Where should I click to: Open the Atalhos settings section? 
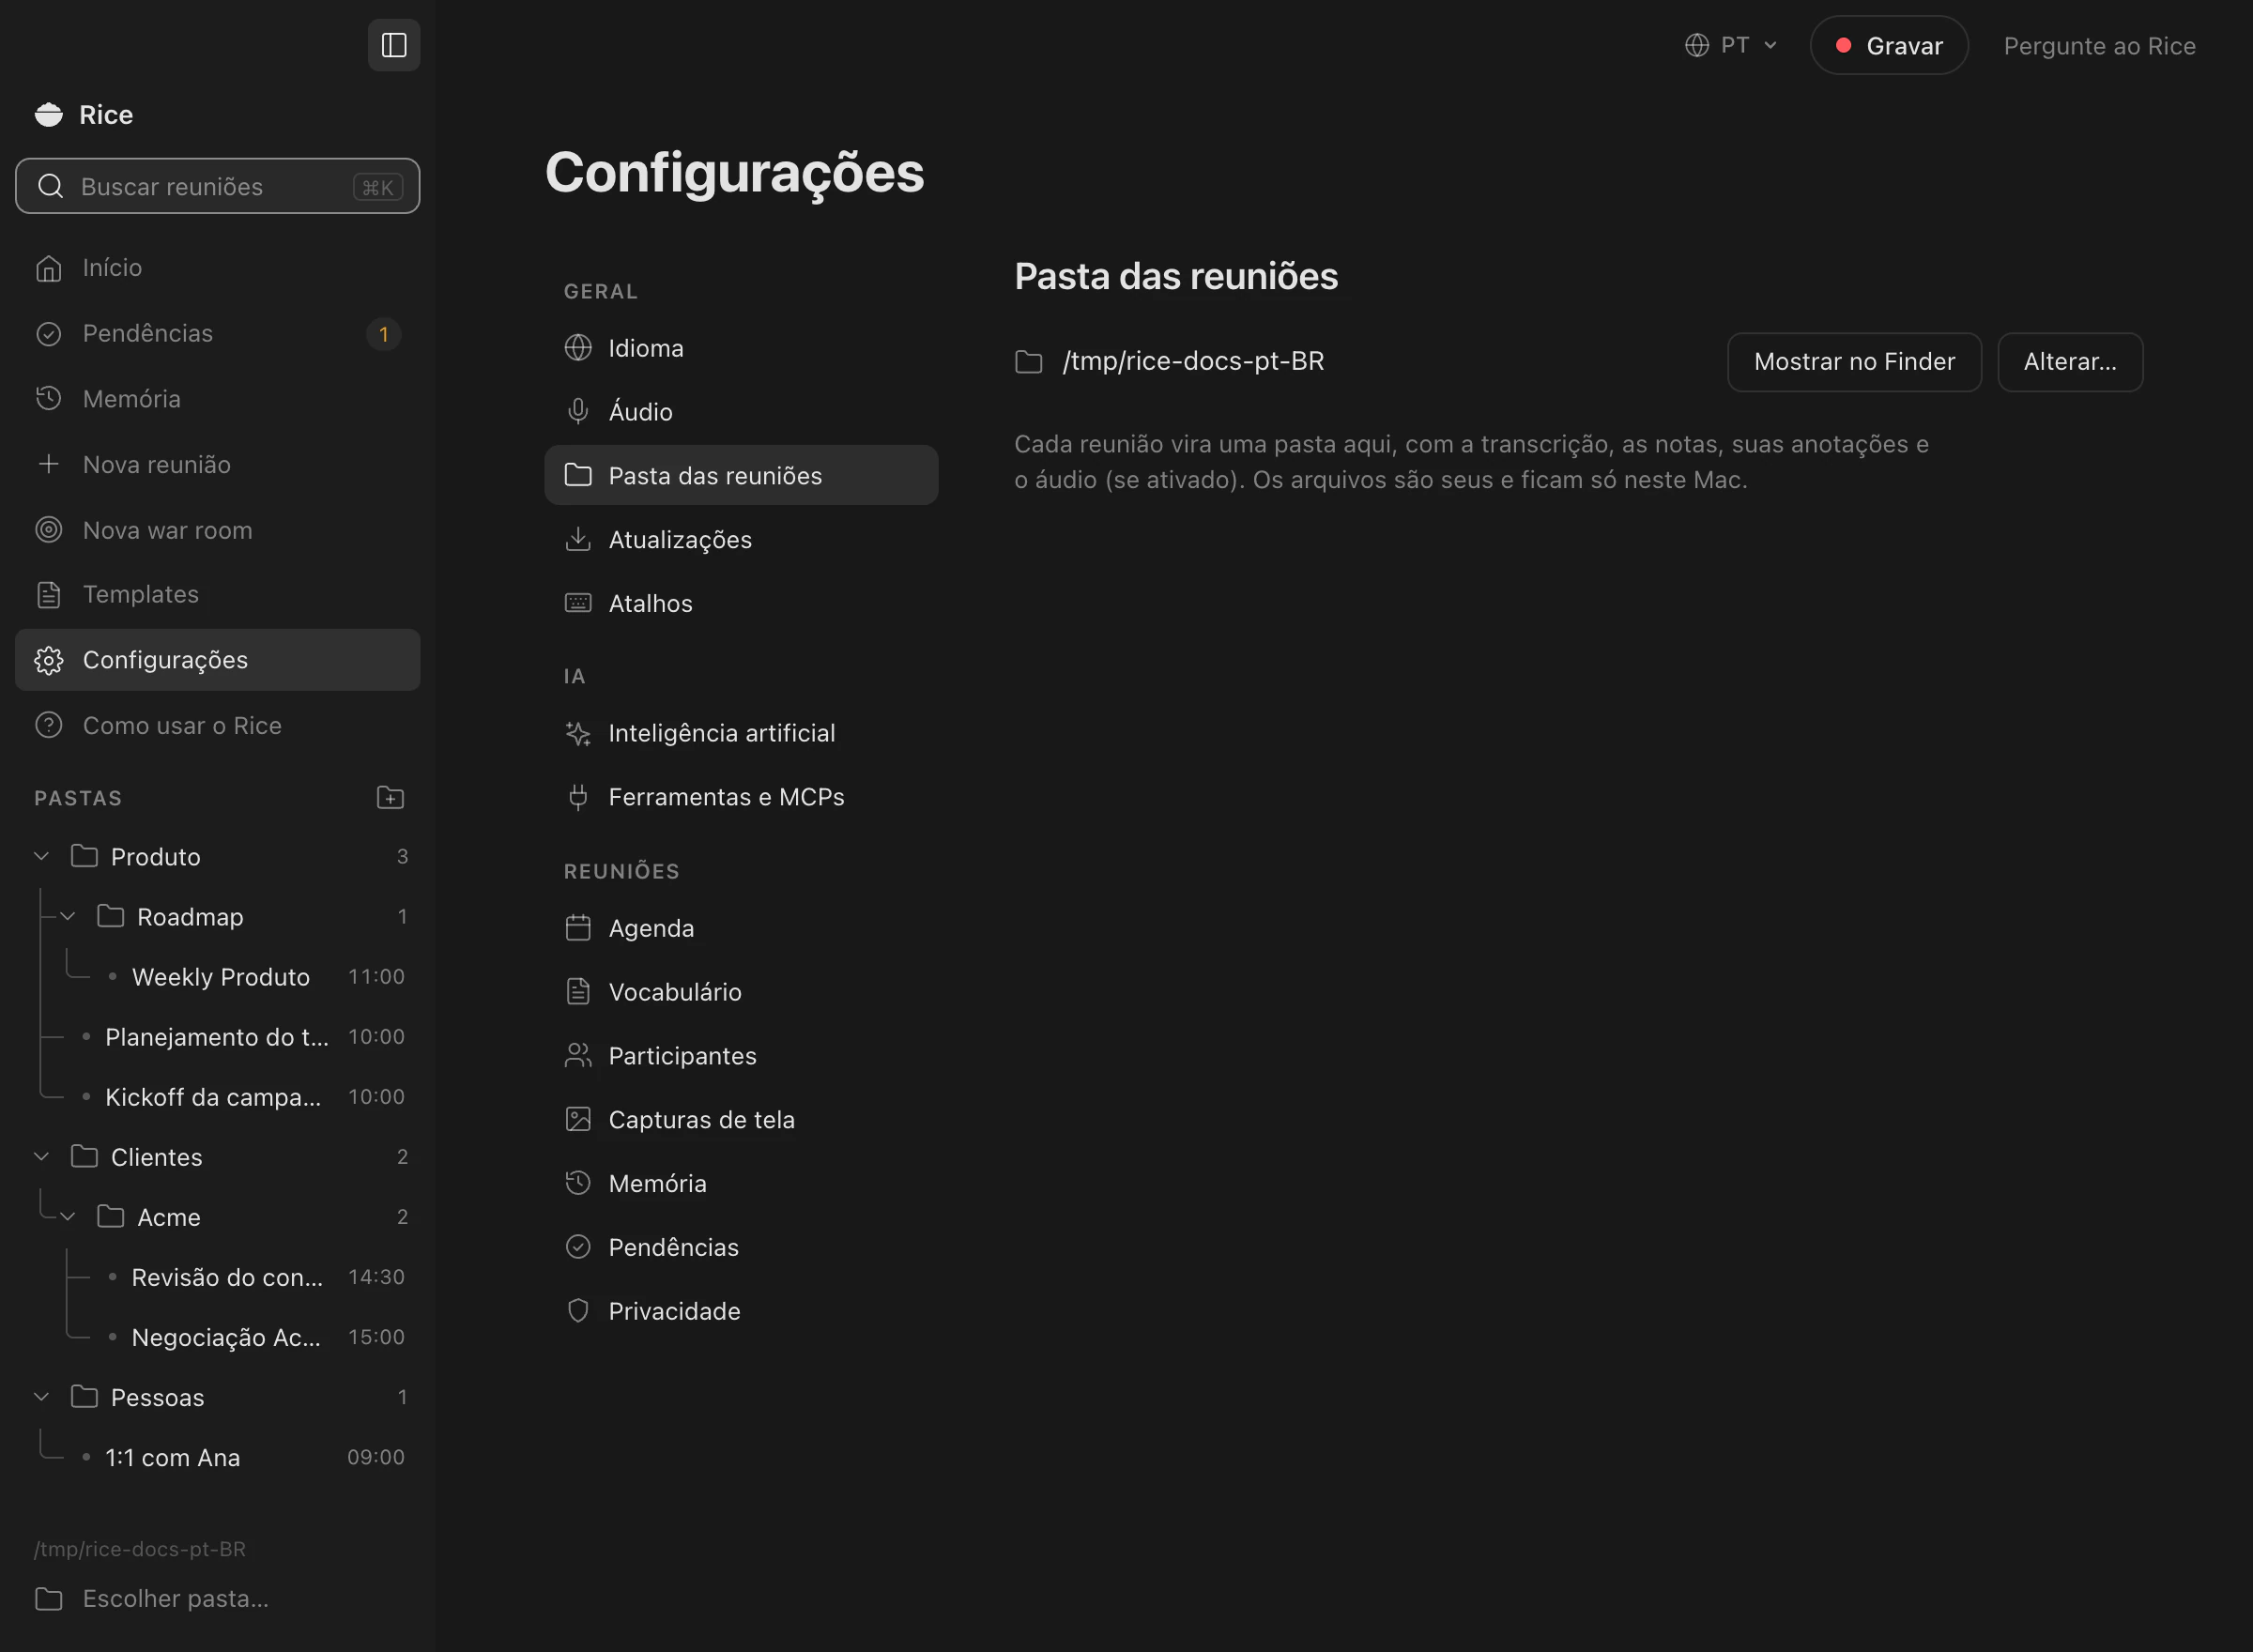[x=741, y=603]
